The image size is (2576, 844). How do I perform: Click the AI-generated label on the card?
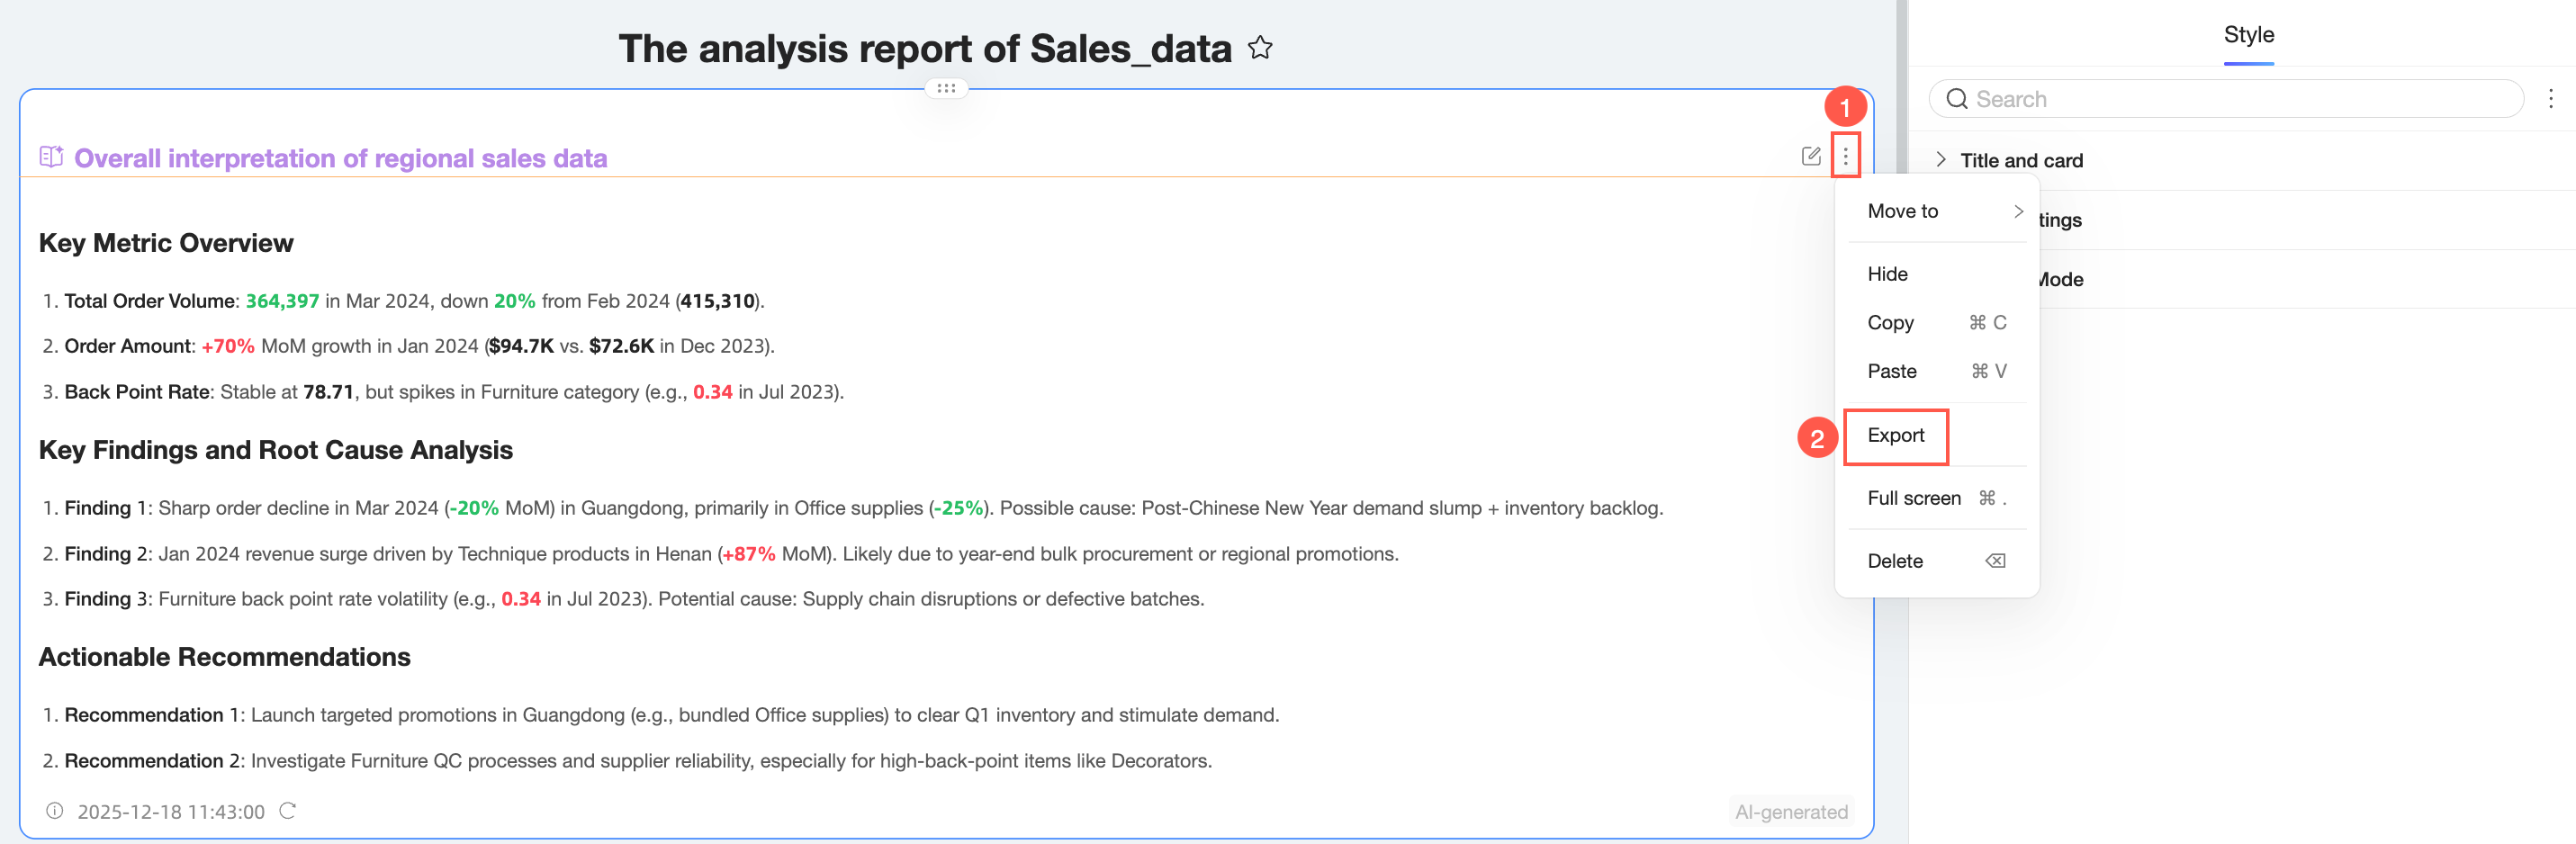tap(1790, 811)
